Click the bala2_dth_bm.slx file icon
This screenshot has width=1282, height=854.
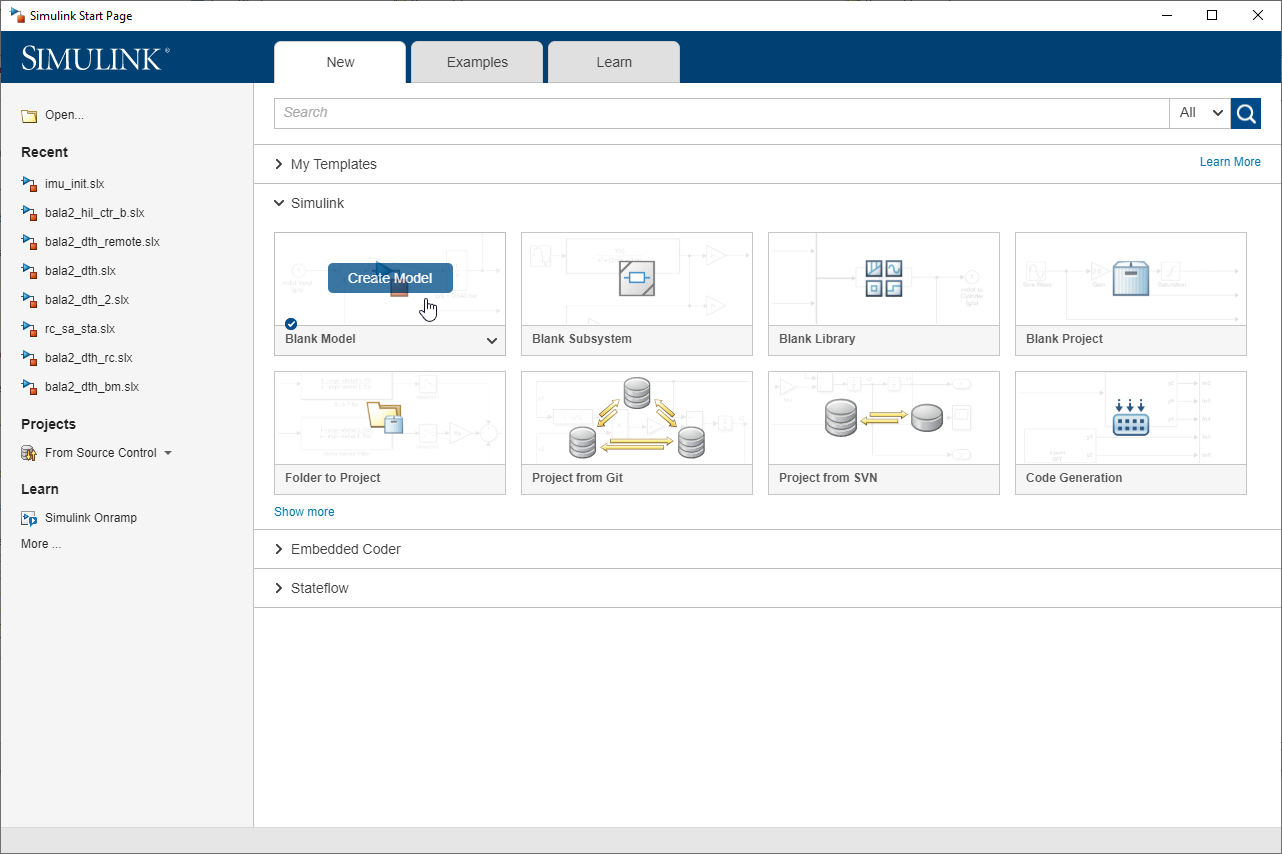(x=29, y=387)
